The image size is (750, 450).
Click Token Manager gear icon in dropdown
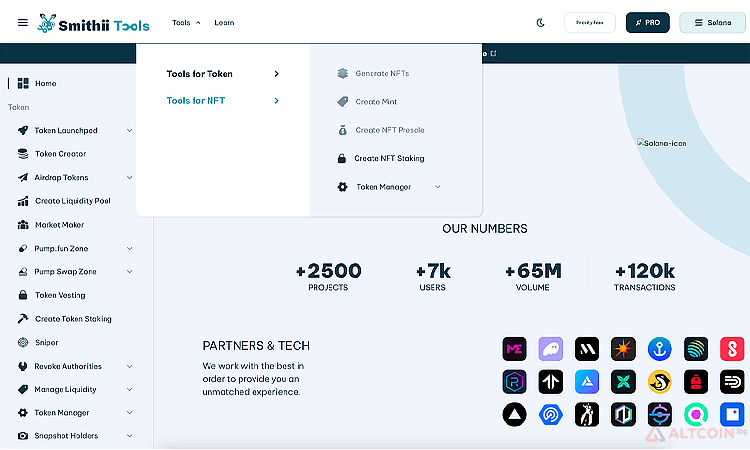click(342, 187)
